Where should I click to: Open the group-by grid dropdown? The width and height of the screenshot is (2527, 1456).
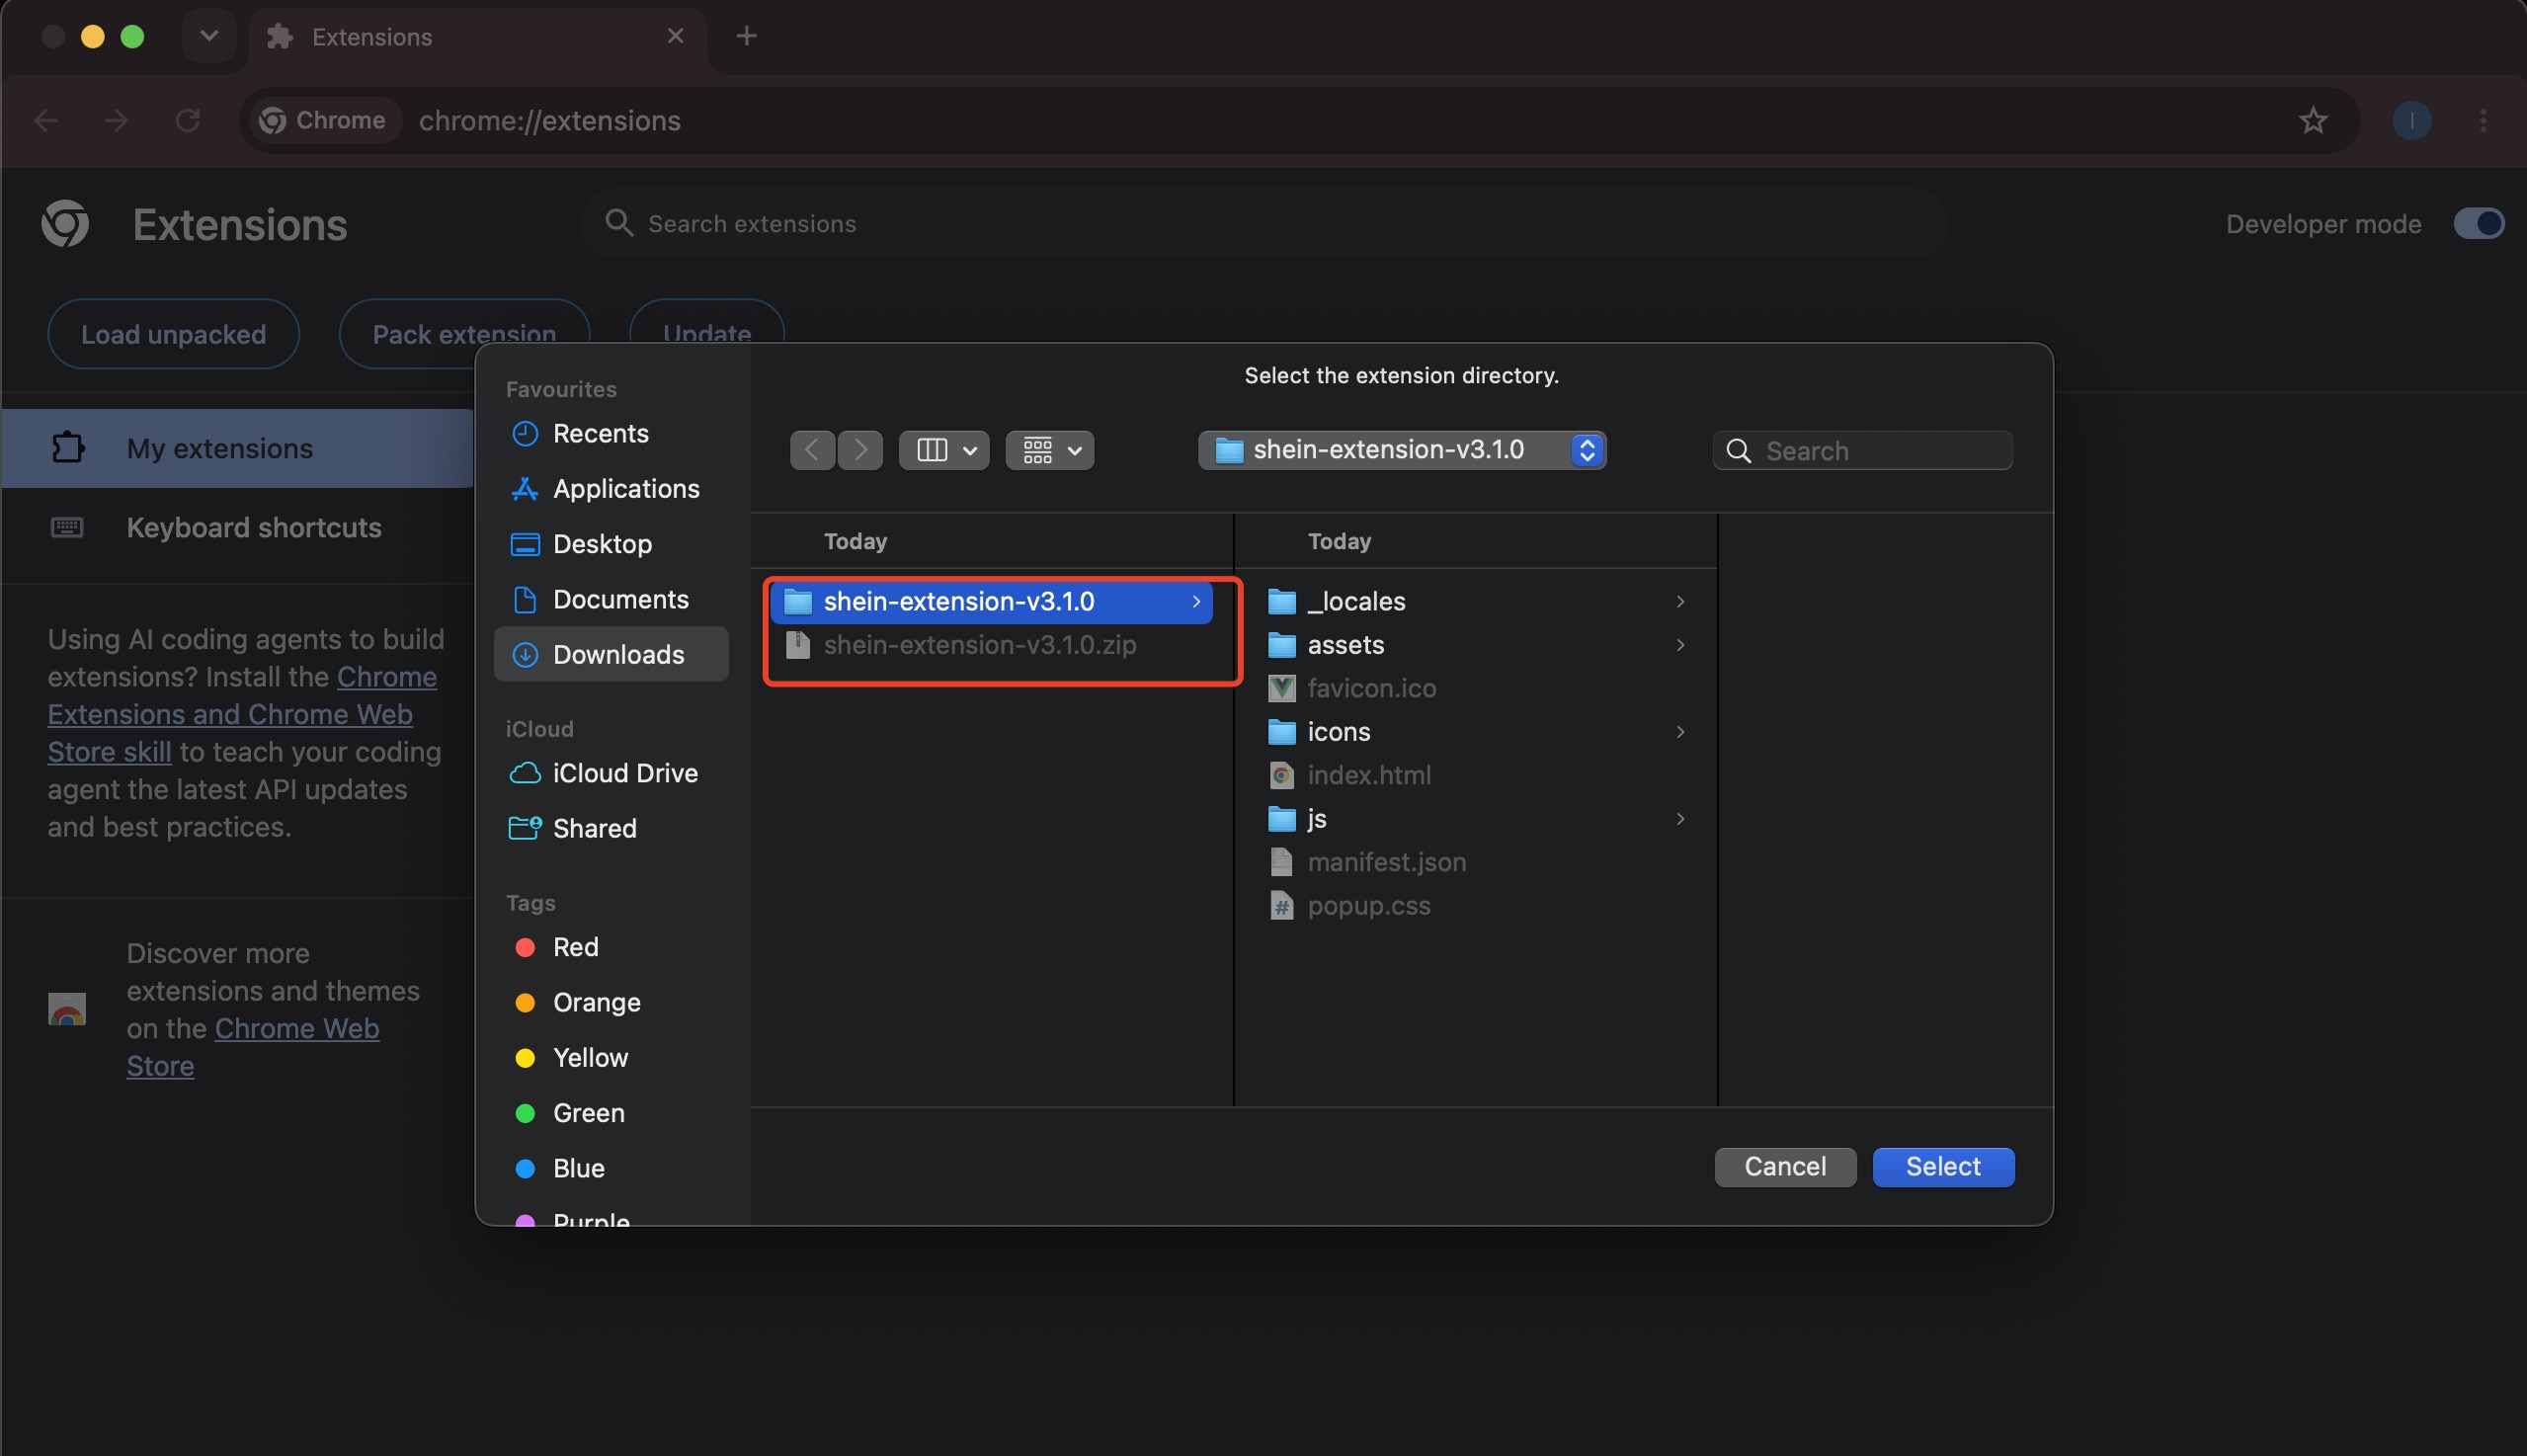coord(1050,450)
